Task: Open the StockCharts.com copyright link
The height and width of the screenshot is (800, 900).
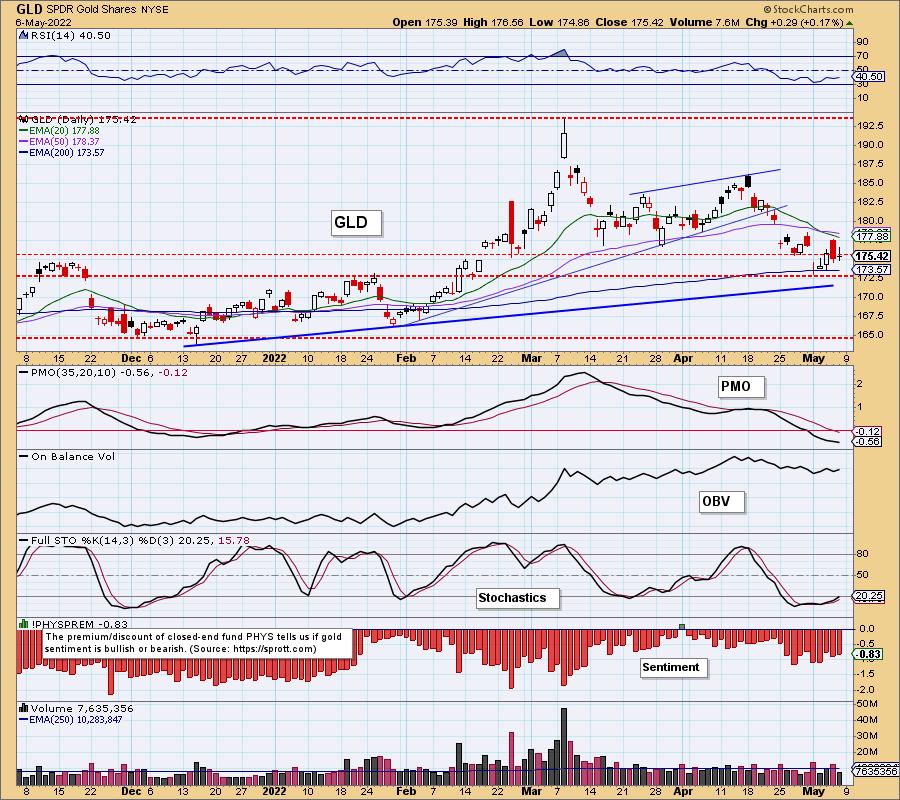Action: tap(808, 9)
